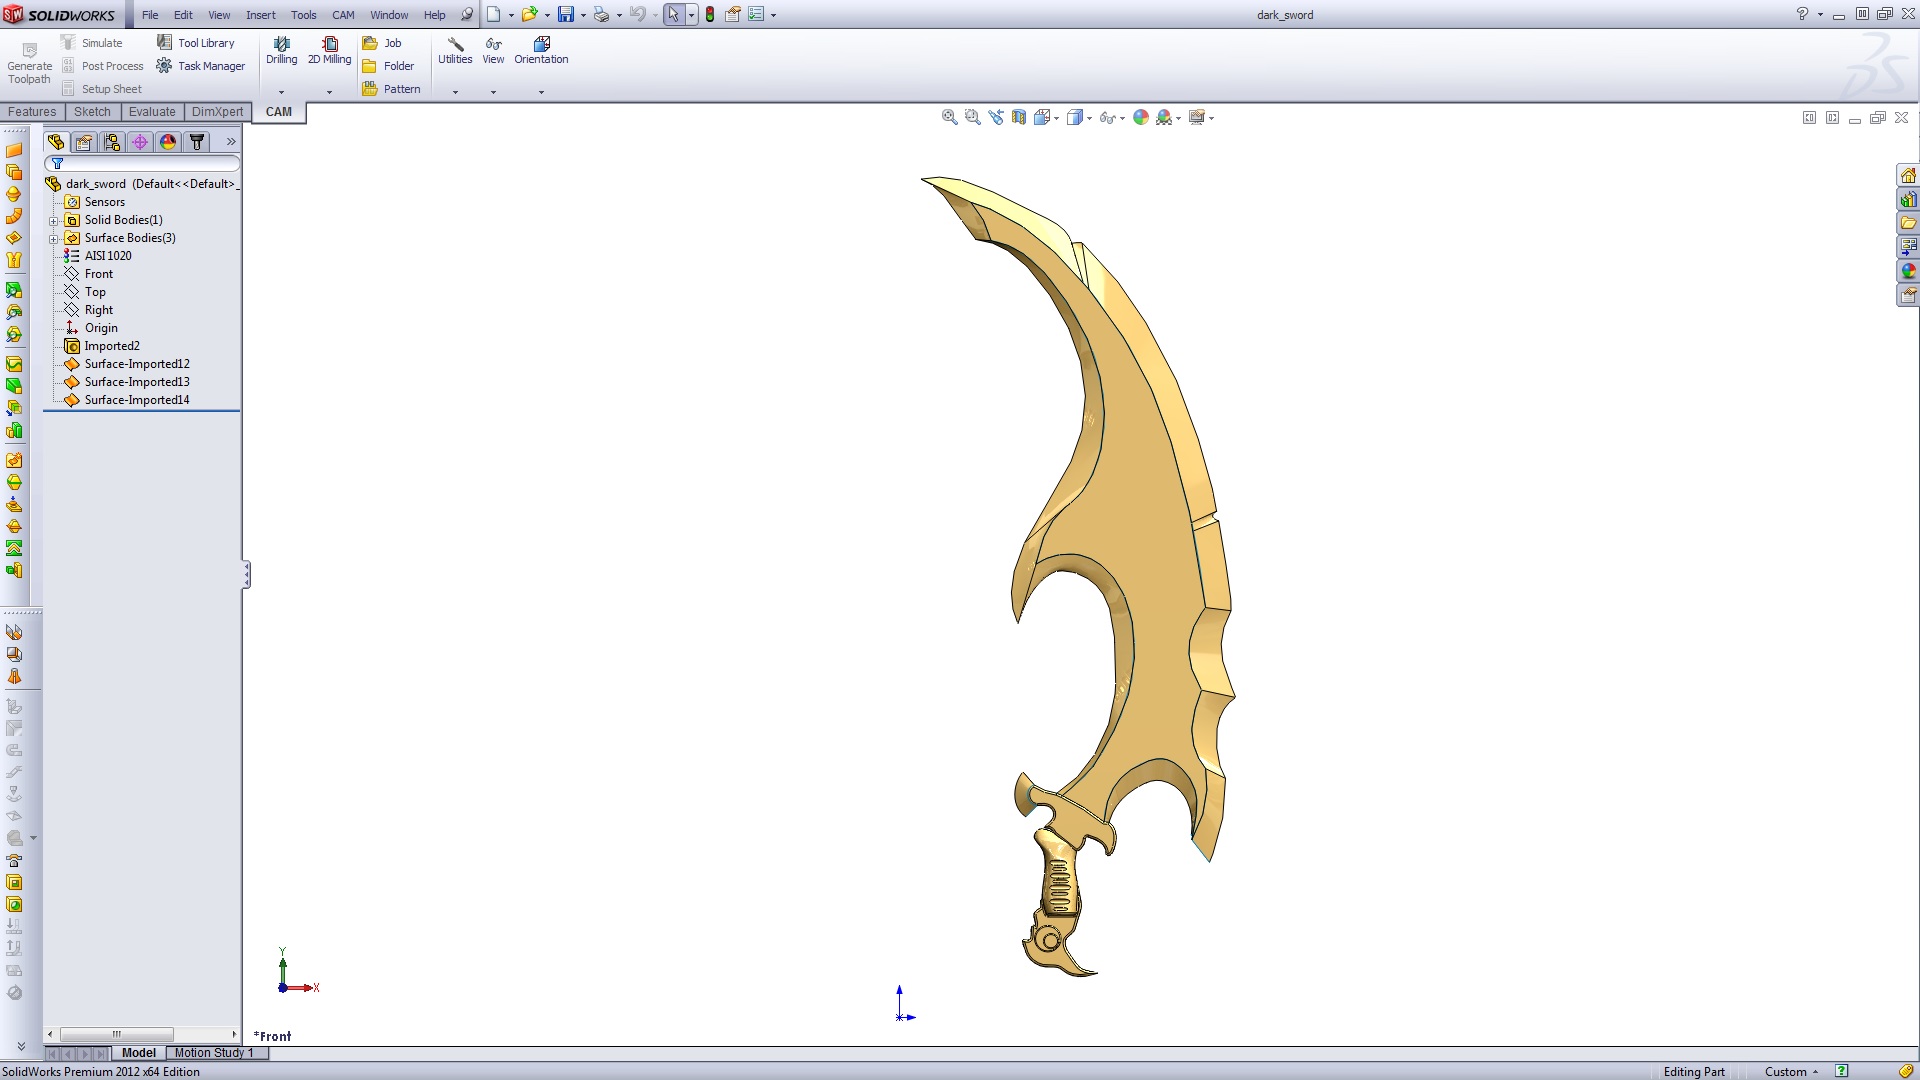The height and width of the screenshot is (1080, 1920).
Task: Expand the 2D Milling dropdown arrow
Action: [x=329, y=92]
